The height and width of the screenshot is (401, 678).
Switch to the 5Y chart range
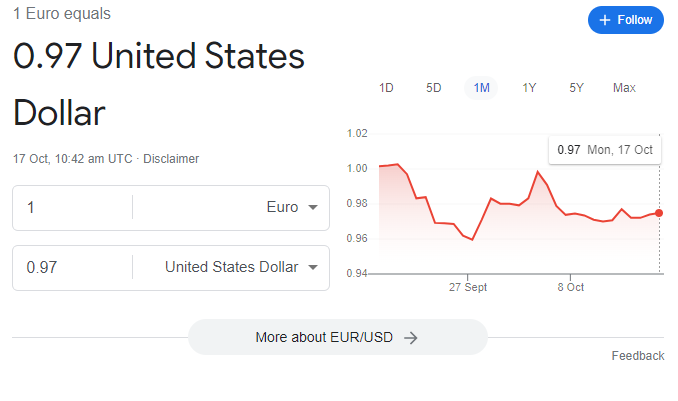point(577,88)
